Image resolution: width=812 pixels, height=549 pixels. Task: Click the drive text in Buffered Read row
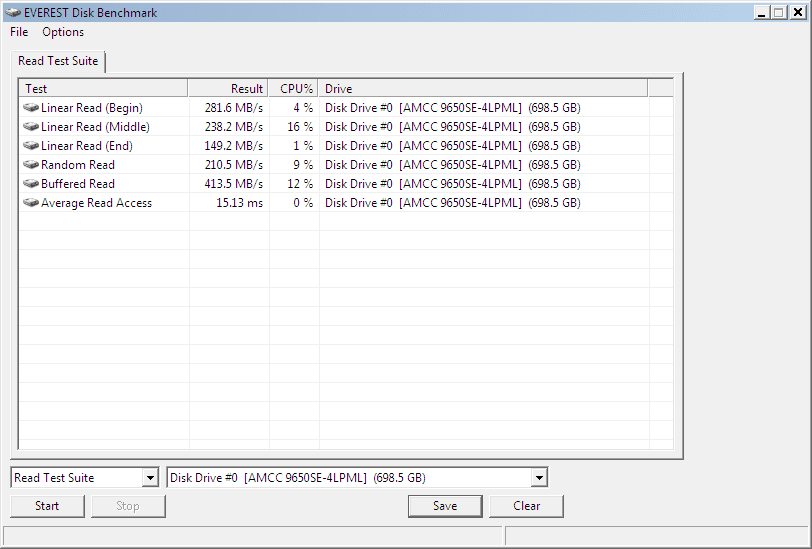click(x=453, y=184)
